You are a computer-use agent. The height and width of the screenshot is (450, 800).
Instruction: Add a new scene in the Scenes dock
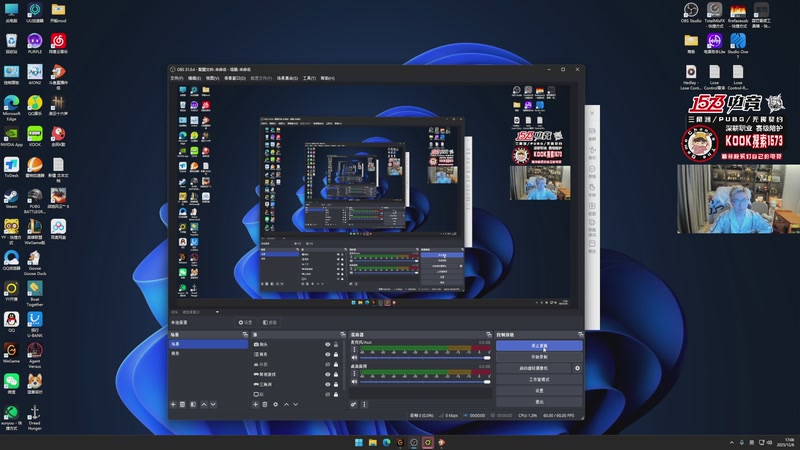click(x=173, y=405)
